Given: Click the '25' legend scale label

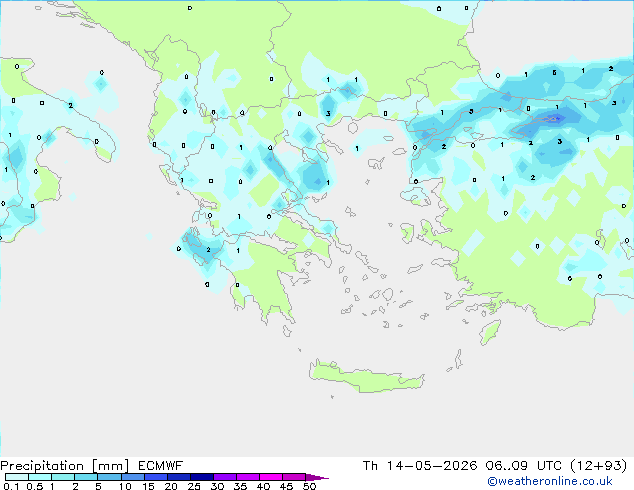Looking at the screenshot, I should pos(194,486).
